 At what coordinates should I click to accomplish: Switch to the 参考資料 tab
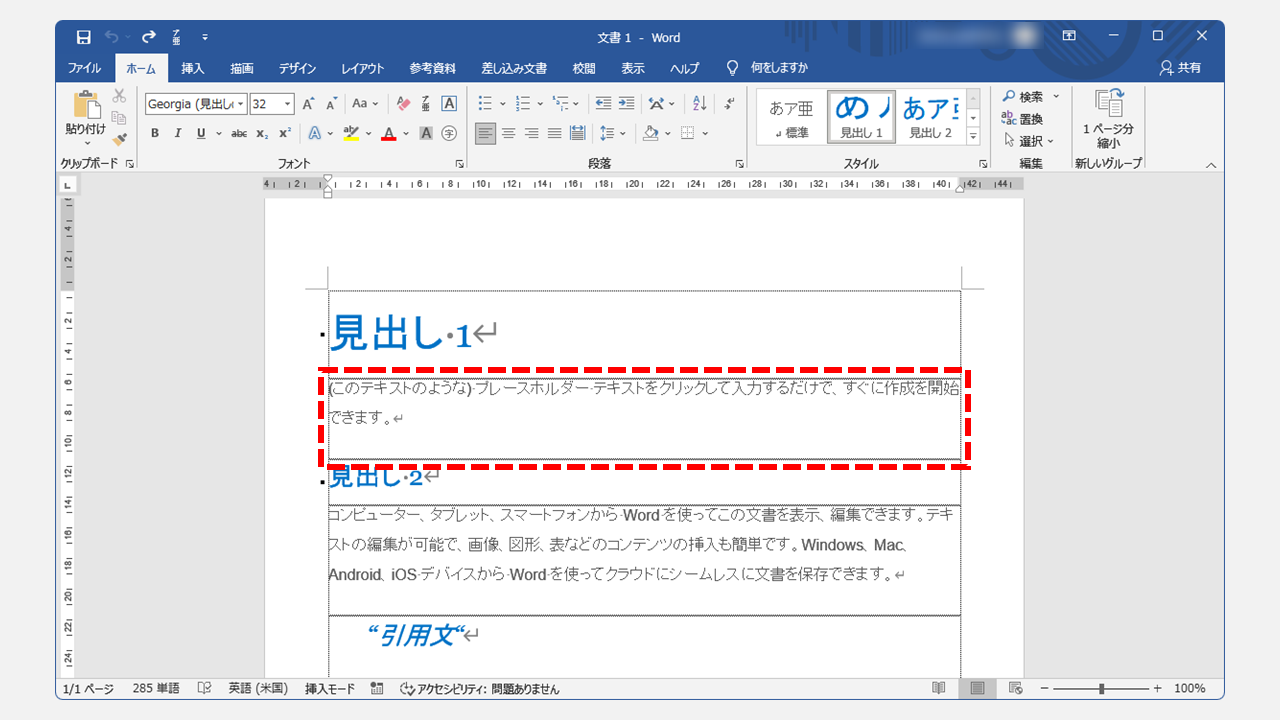pos(432,68)
